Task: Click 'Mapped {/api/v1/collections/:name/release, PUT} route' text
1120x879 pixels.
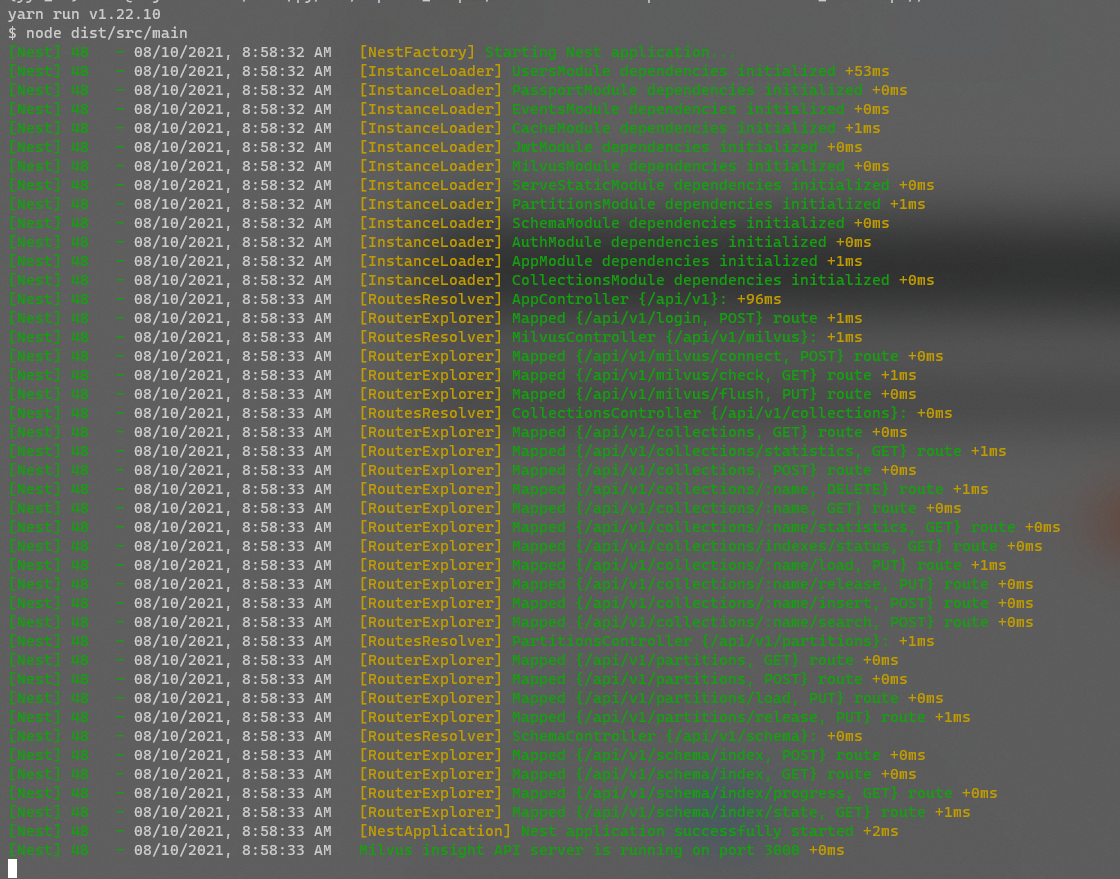Action: (x=750, y=584)
